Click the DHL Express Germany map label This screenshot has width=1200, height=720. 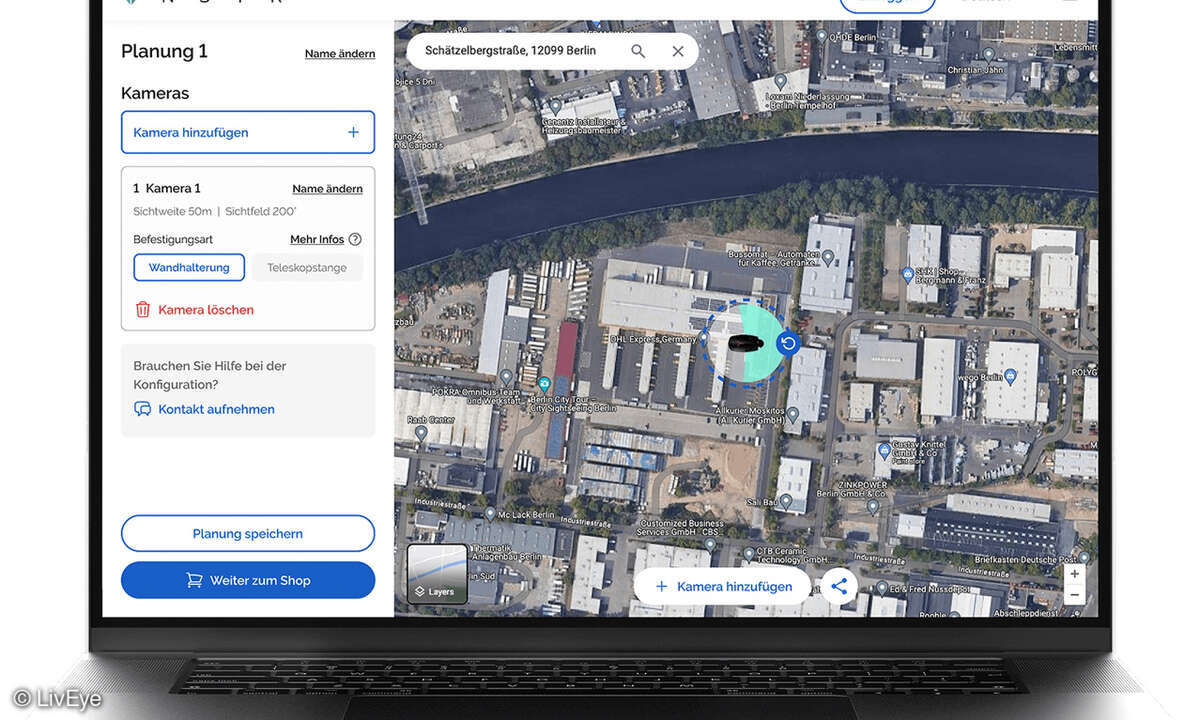coord(653,339)
